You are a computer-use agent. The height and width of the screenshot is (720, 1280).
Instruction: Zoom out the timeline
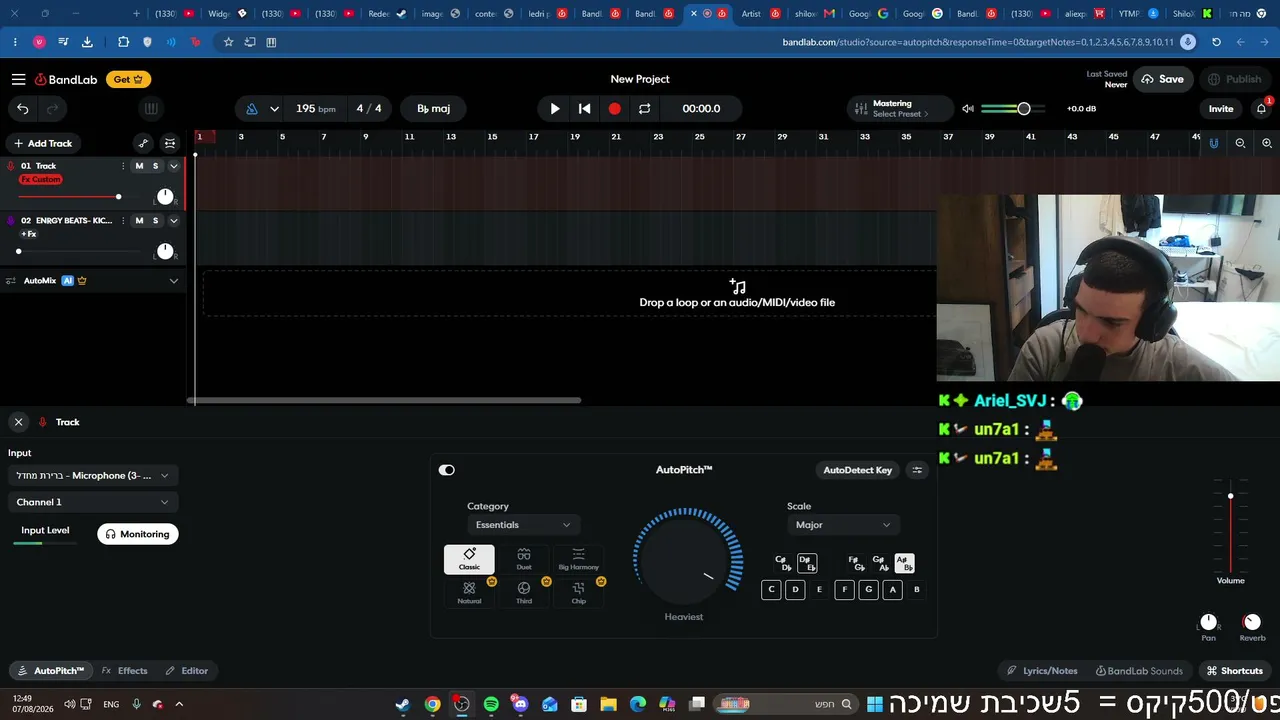click(1240, 143)
